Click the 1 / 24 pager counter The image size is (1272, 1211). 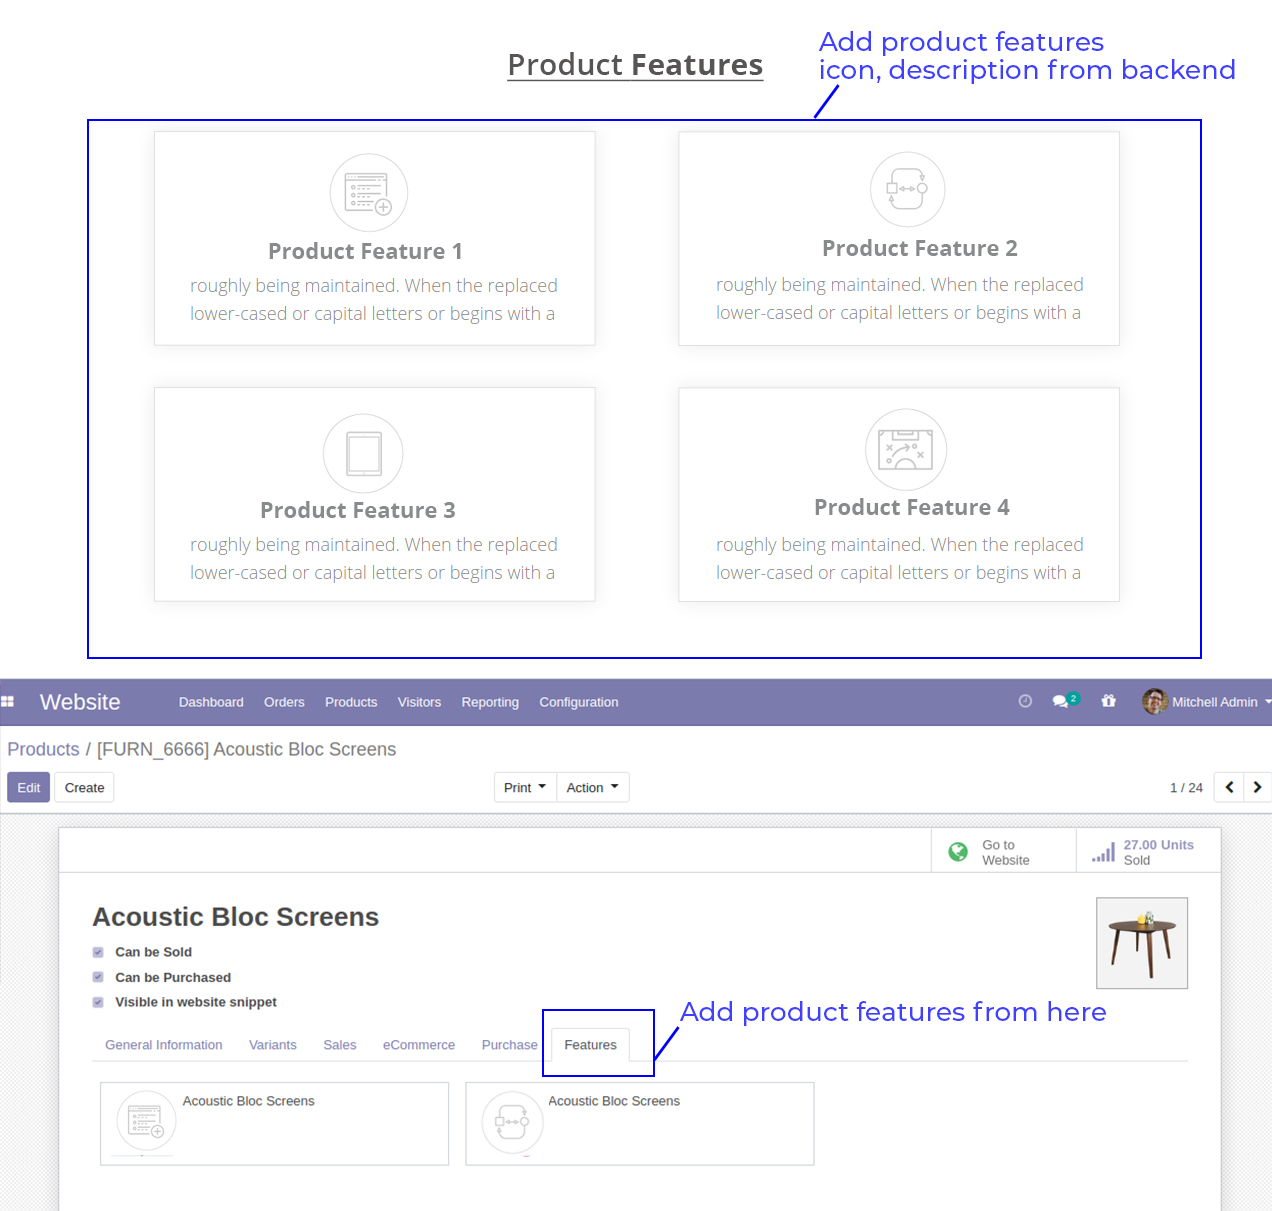click(1186, 788)
